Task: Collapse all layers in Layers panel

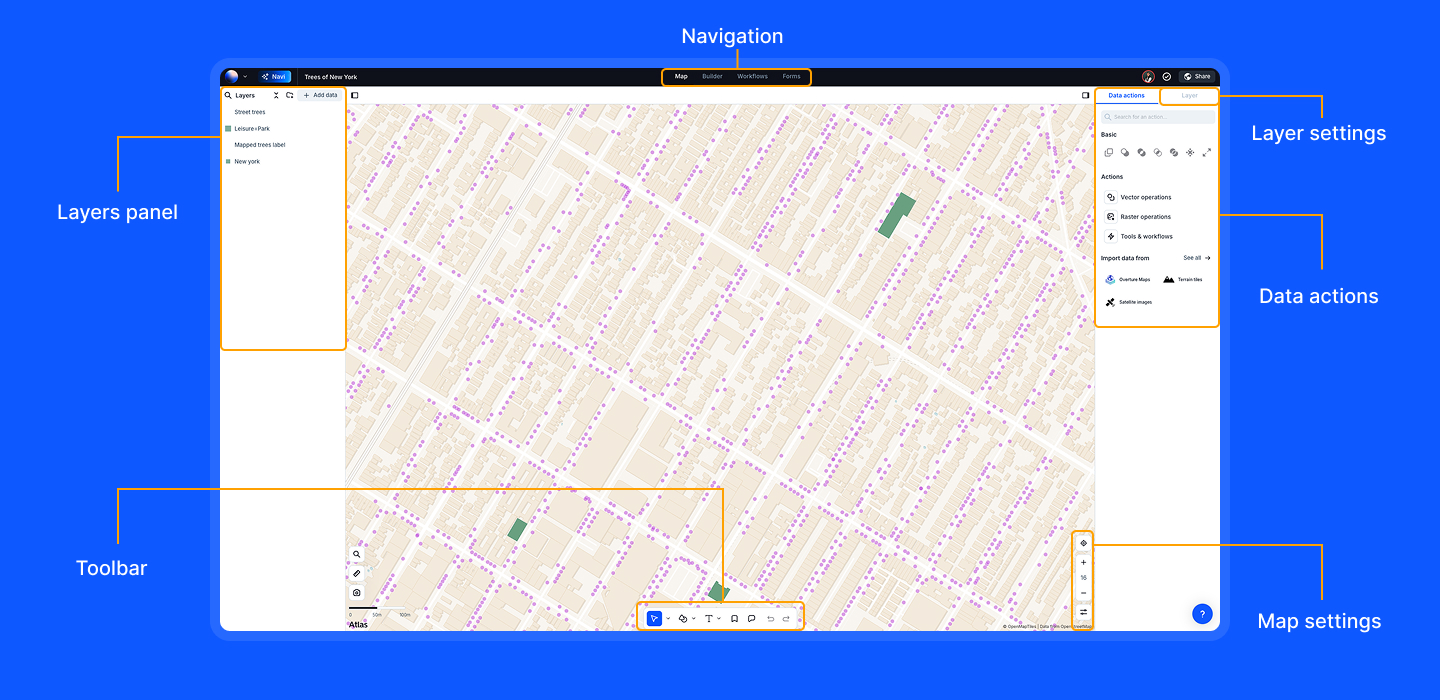Action: click(x=276, y=96)
